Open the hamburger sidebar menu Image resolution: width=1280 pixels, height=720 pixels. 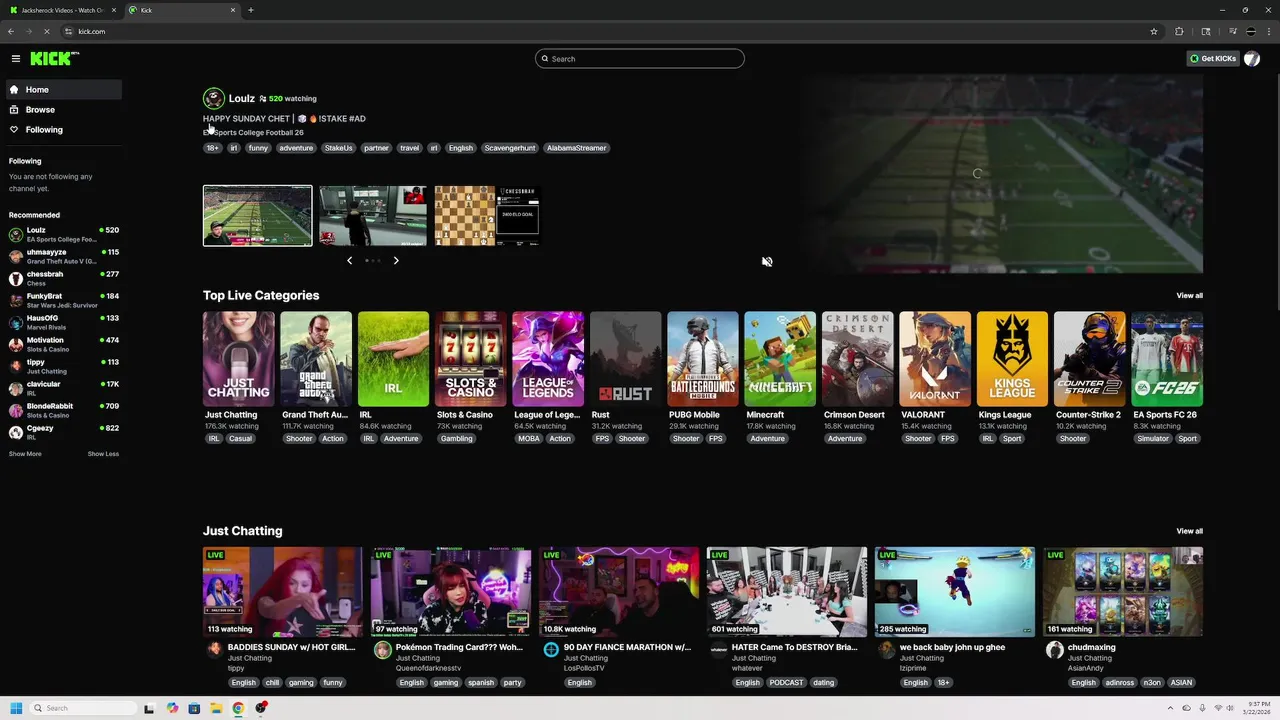[15, 59]
